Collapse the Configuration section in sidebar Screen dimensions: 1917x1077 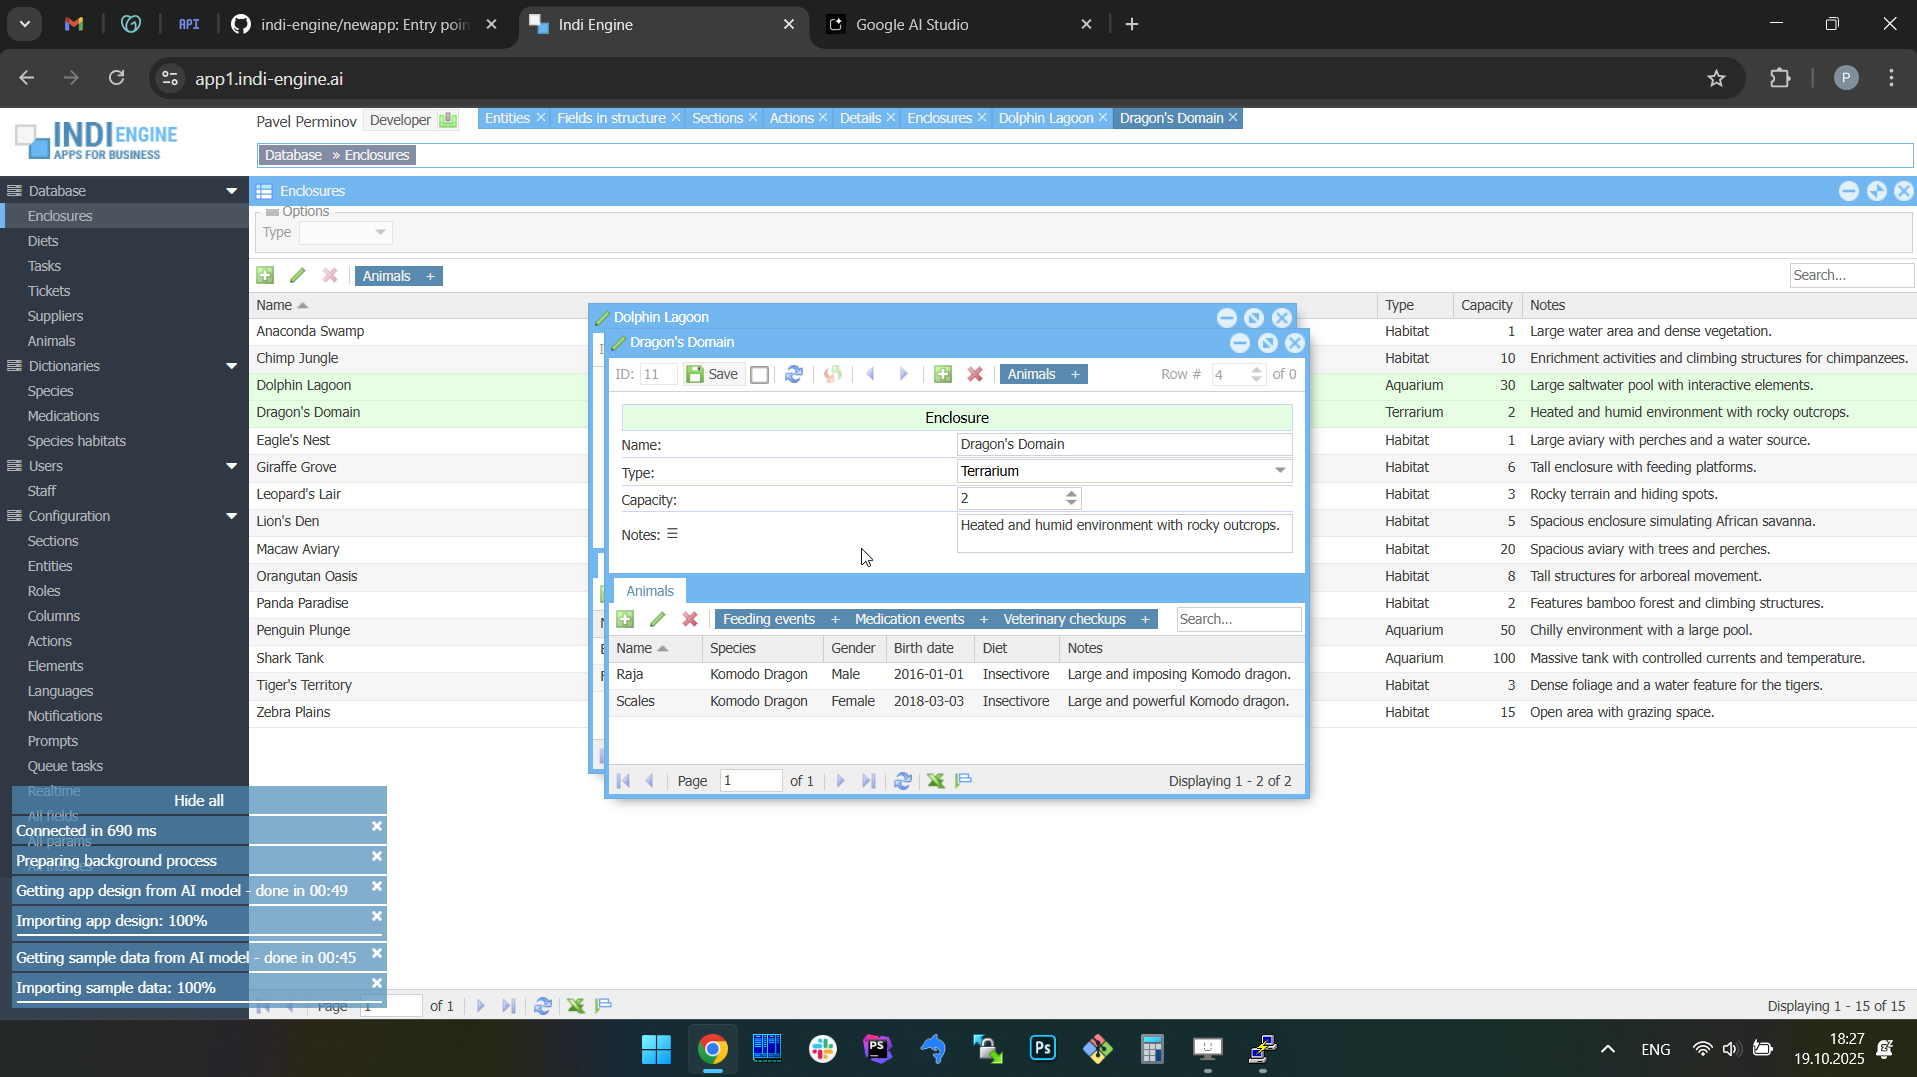tap(231, 516)
